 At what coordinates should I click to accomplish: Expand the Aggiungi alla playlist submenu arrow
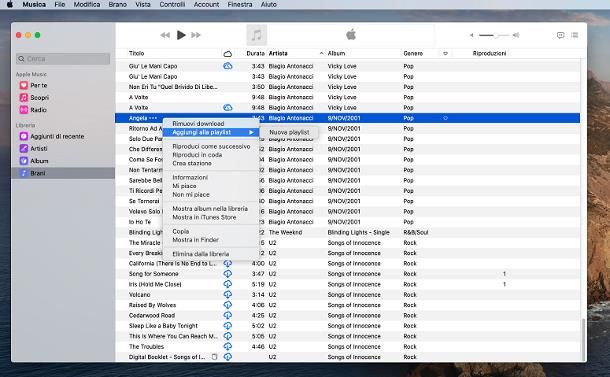click(251, 132)
